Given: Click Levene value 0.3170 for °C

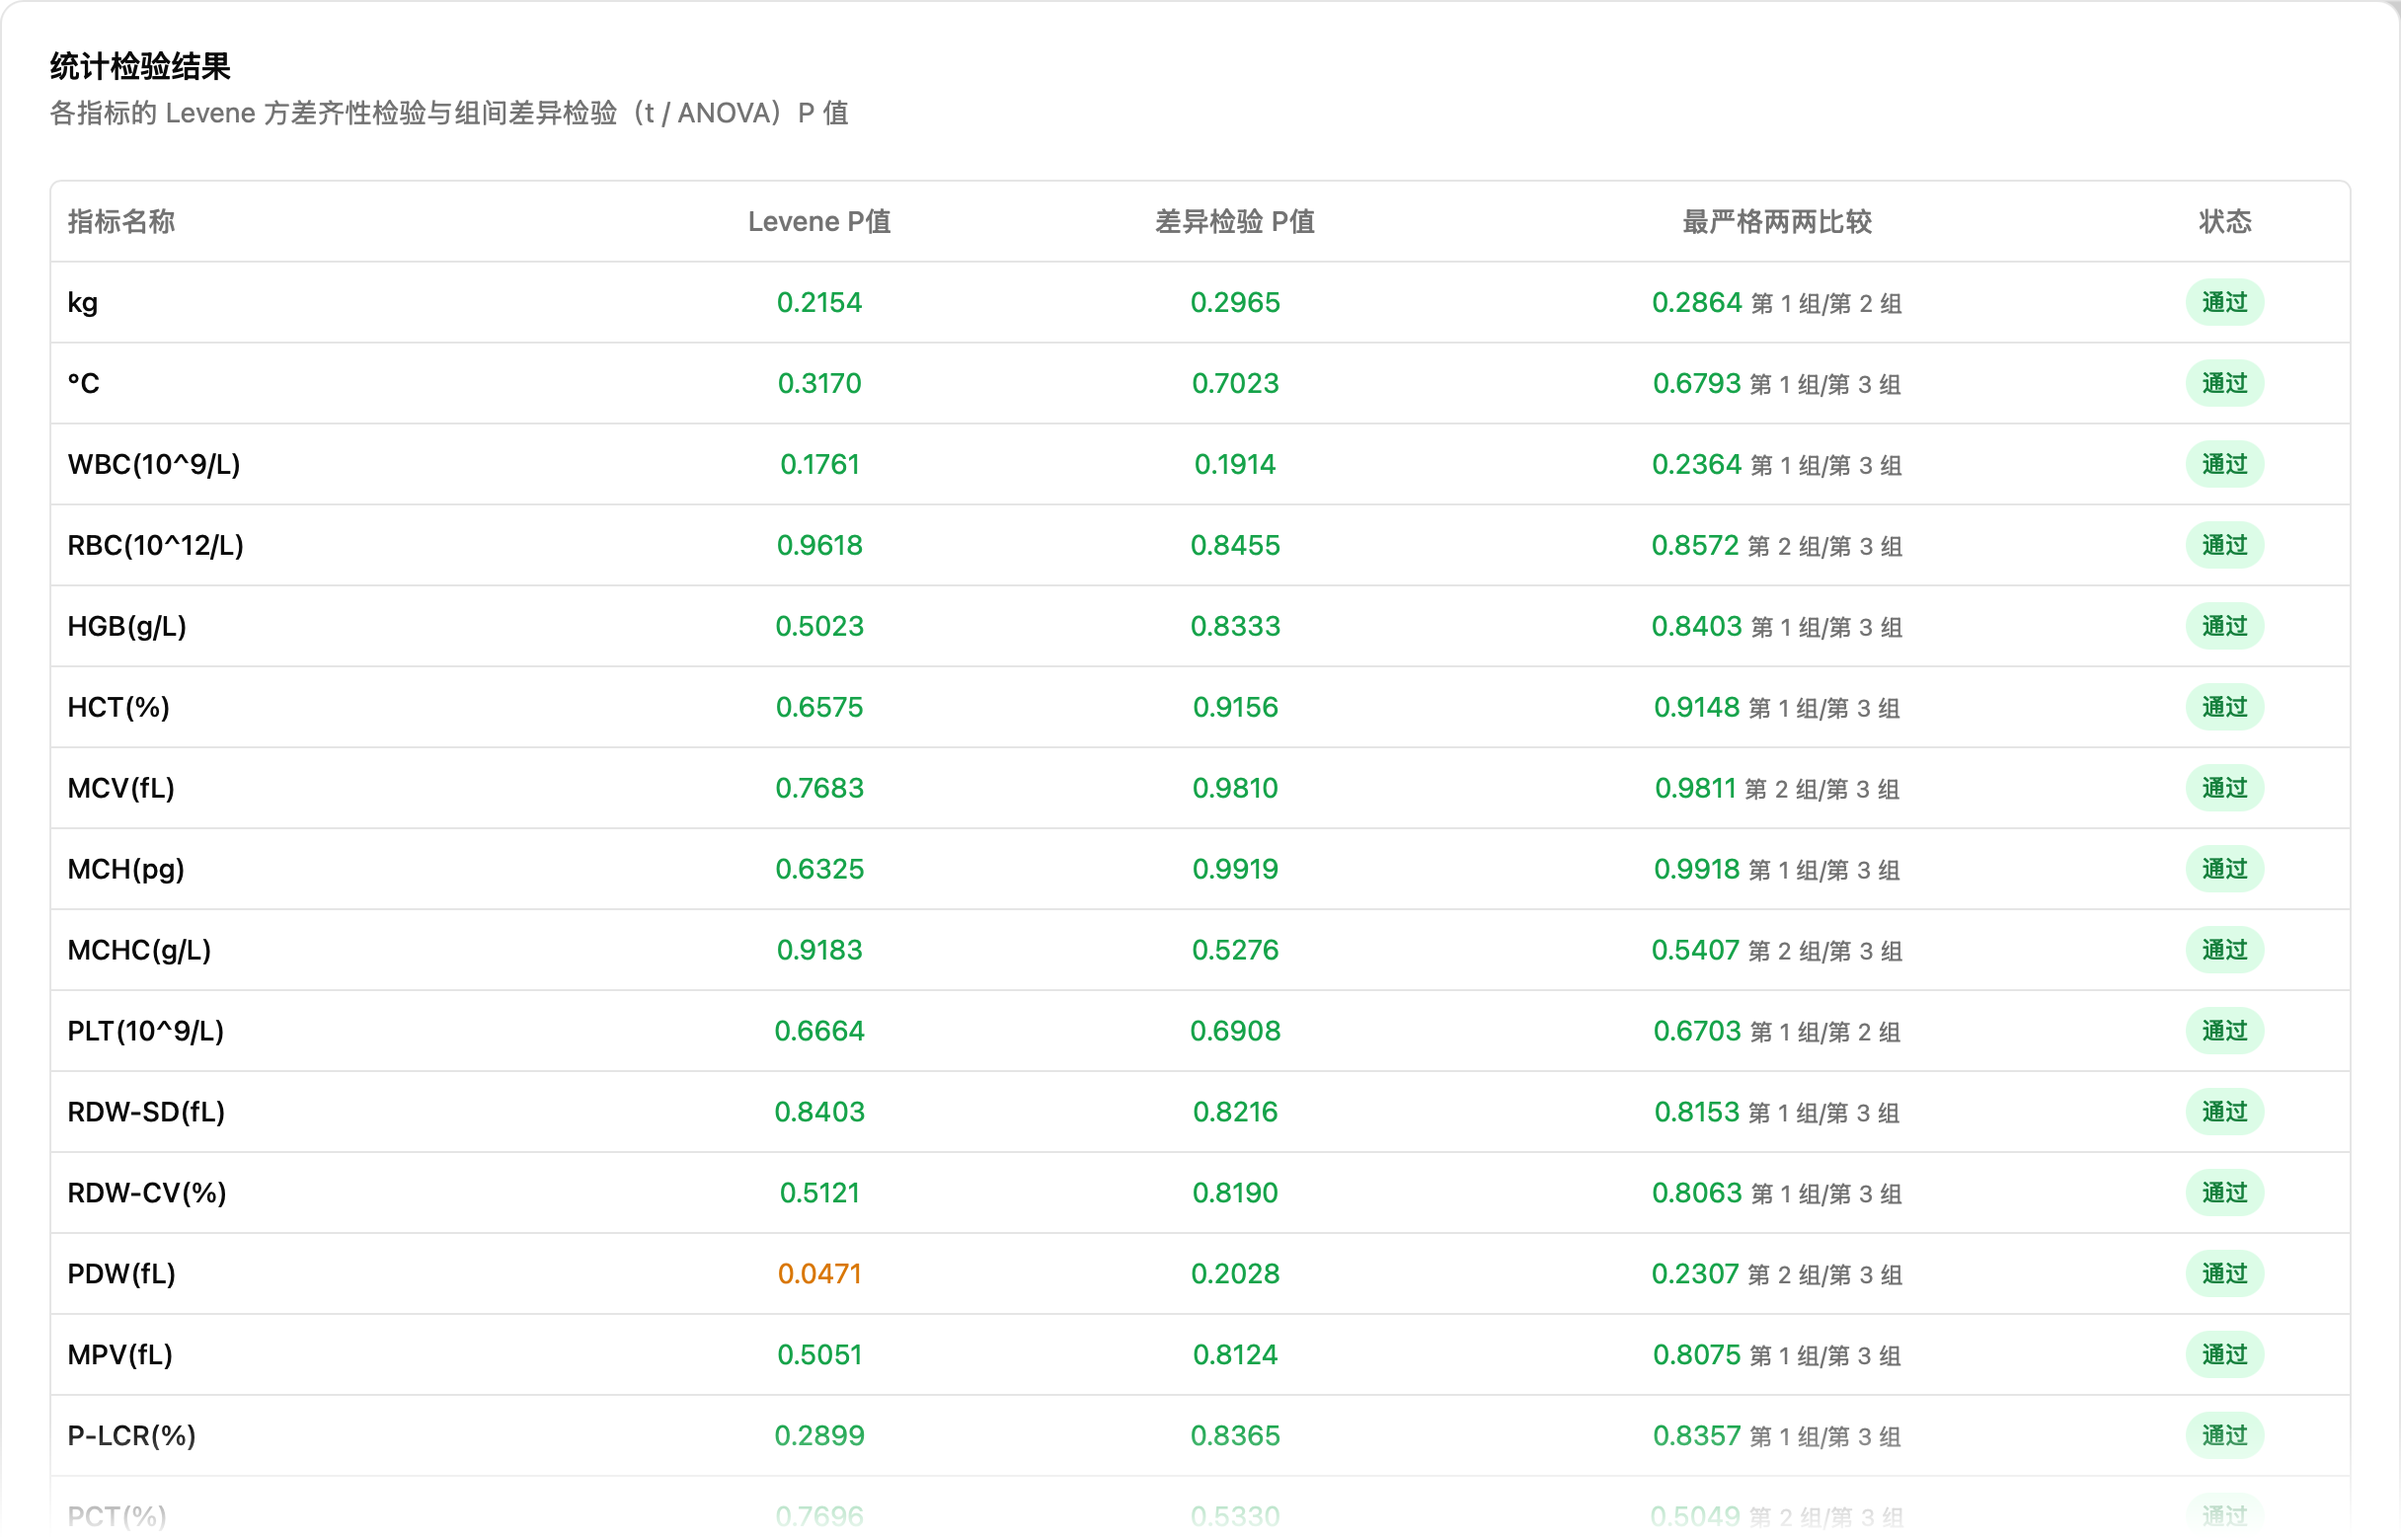Looking at the screenshot, I should tap(819, 383).
